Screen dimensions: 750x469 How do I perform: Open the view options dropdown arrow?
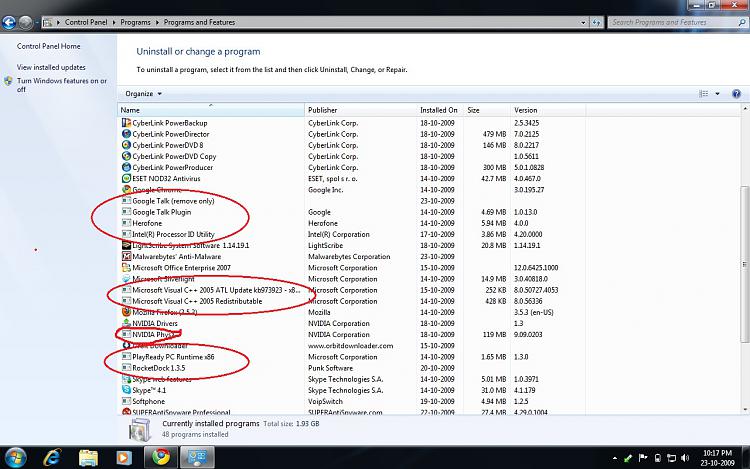coord(717,94)
